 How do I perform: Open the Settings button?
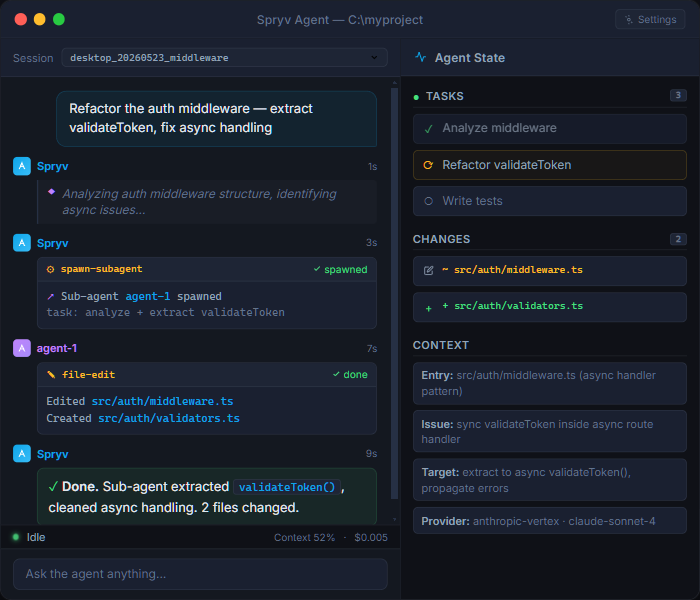click(650, 20)
